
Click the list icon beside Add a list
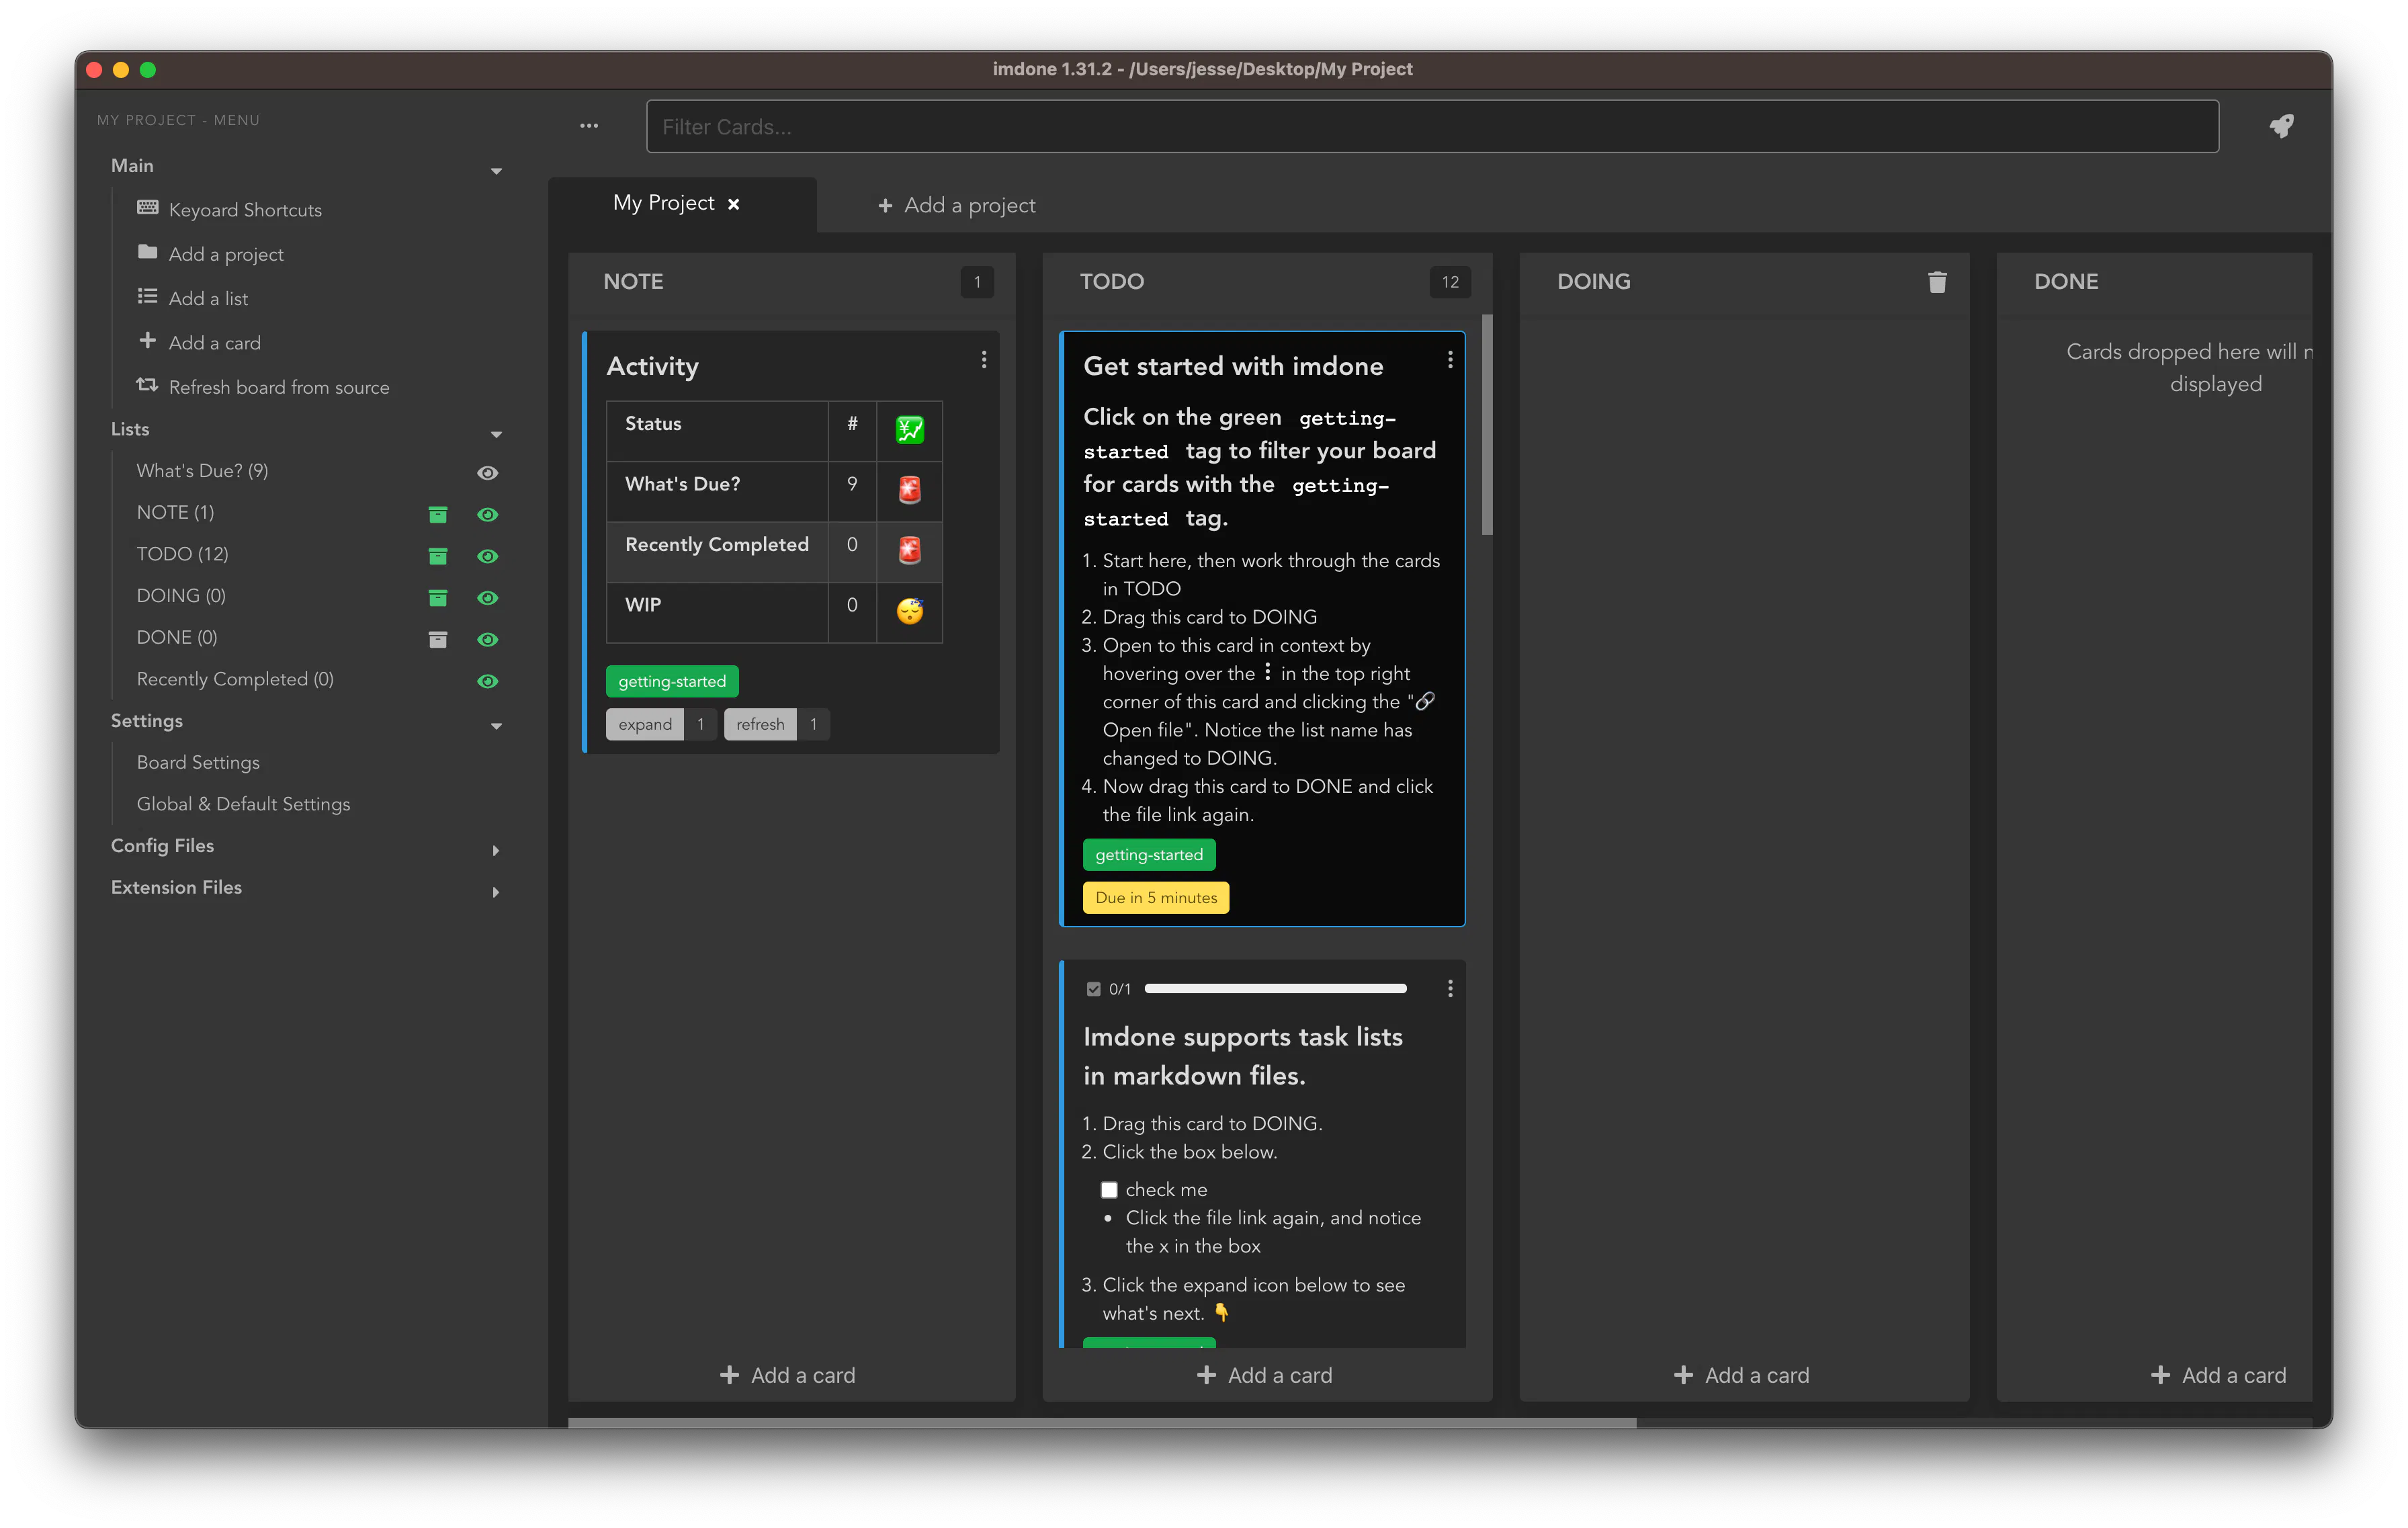[x=147, y=297]
